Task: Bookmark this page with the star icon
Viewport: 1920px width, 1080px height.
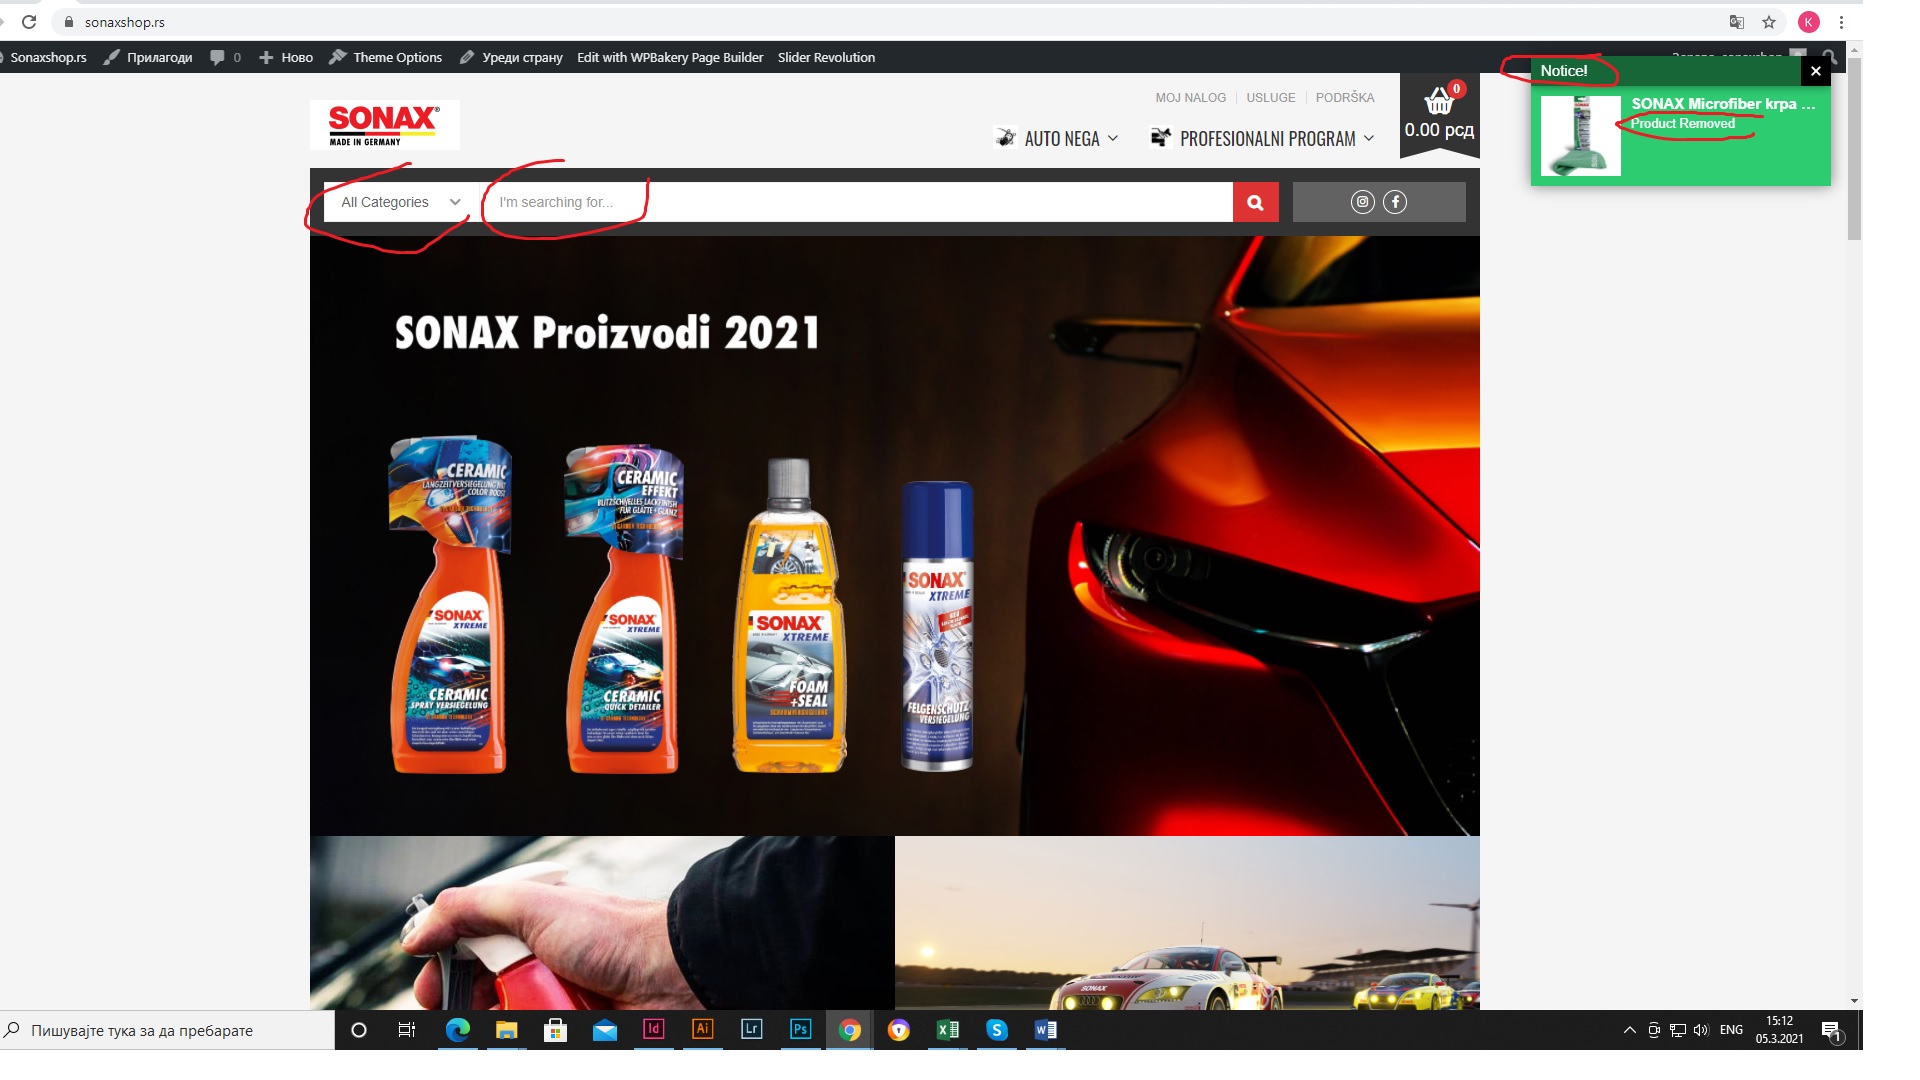Action: (x=1769, y=22)
